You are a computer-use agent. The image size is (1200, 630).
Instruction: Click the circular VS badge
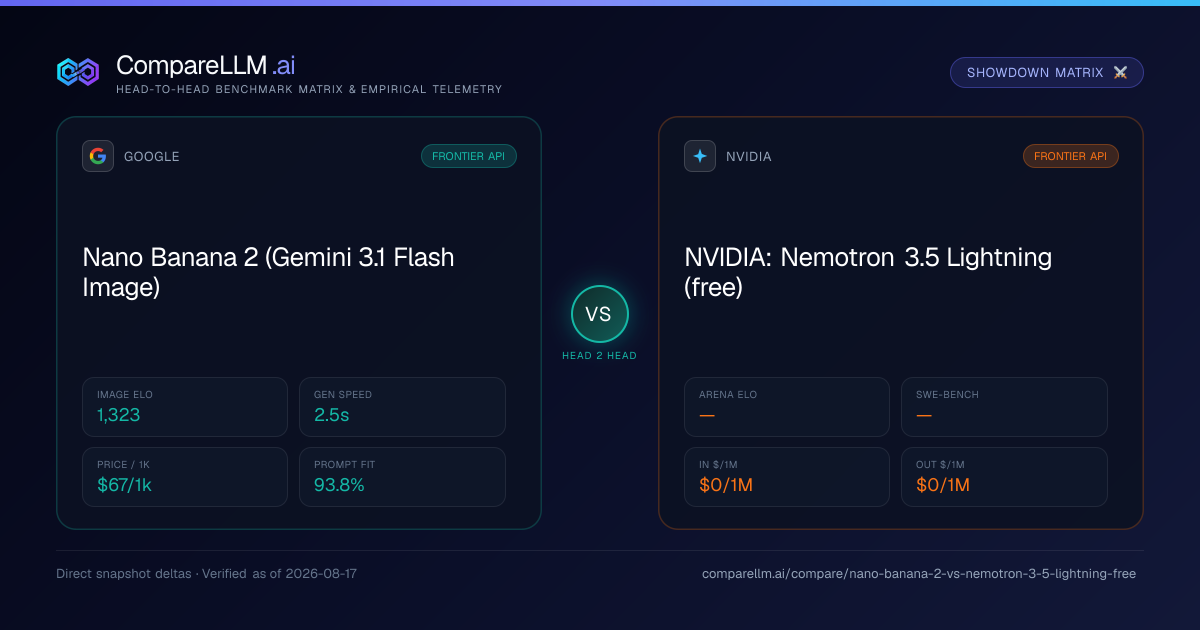(x=599, y=314)
